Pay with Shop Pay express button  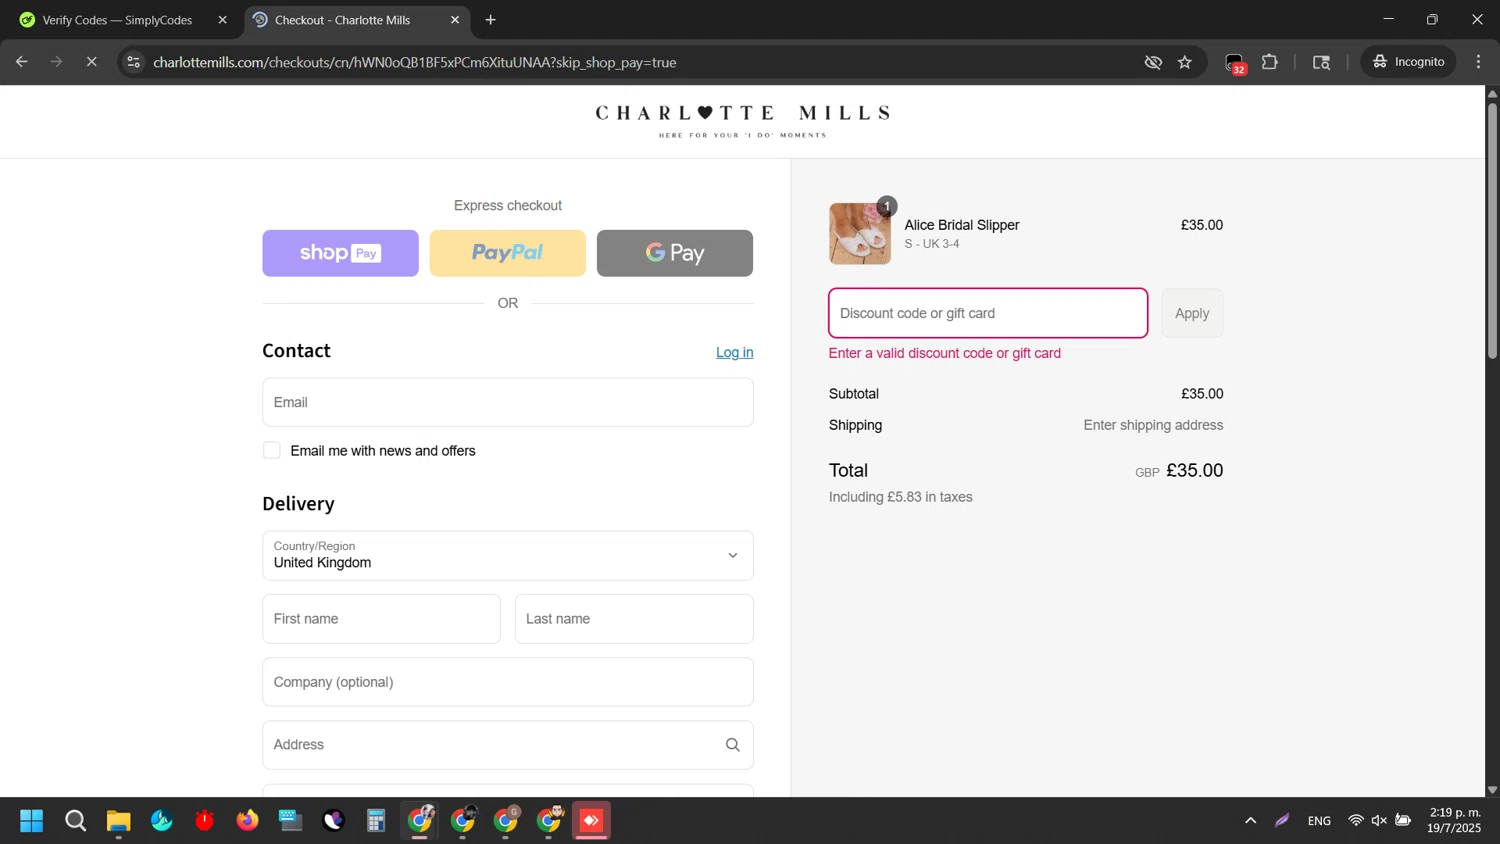click(x=340, y=253)
